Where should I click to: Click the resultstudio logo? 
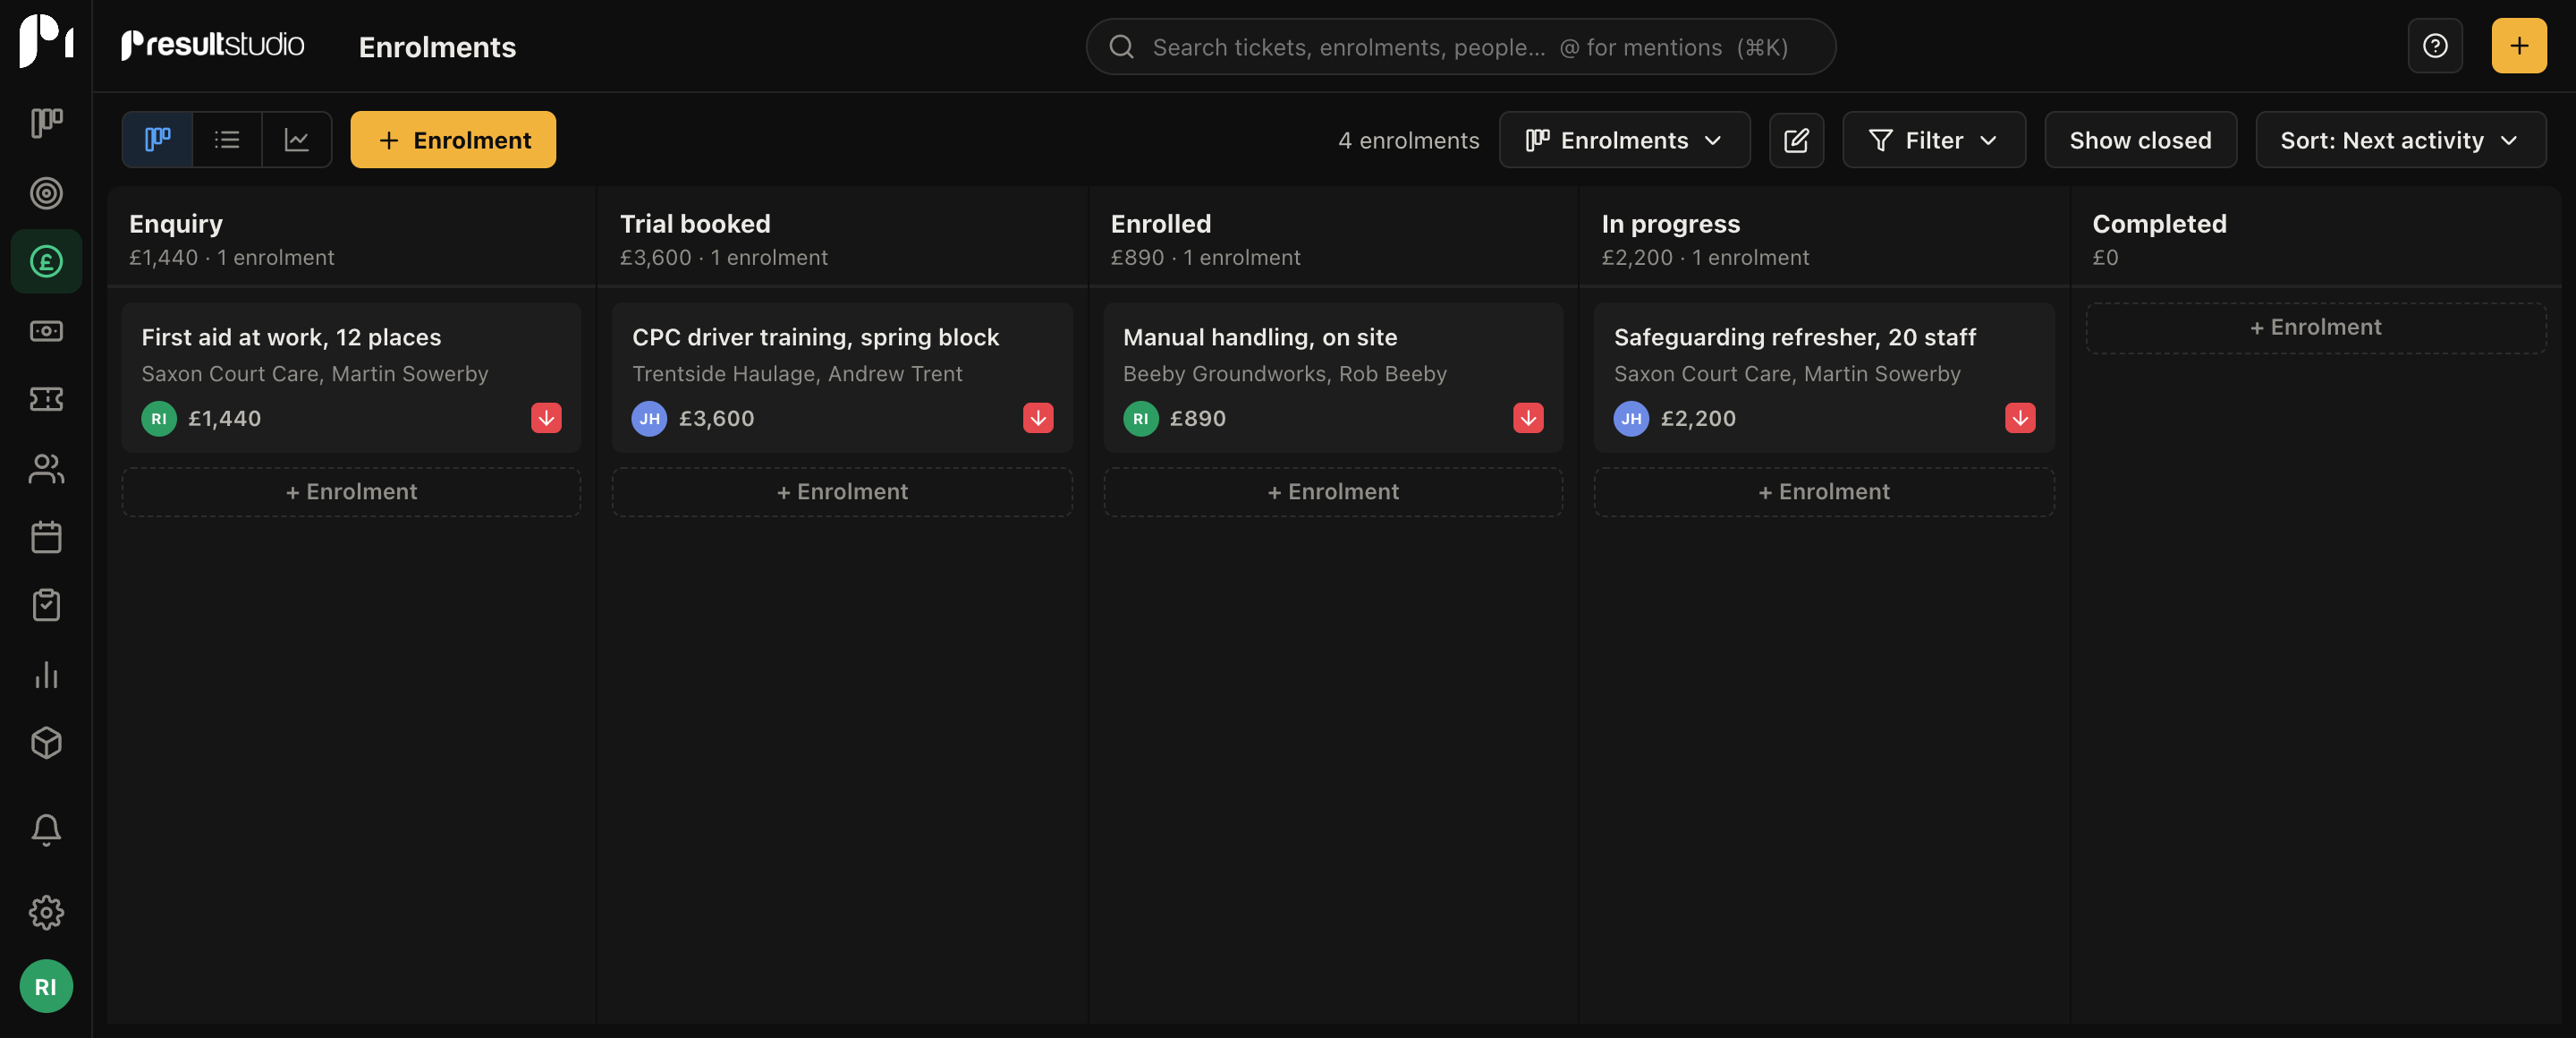pyautogui.click(x=212, y=45)
